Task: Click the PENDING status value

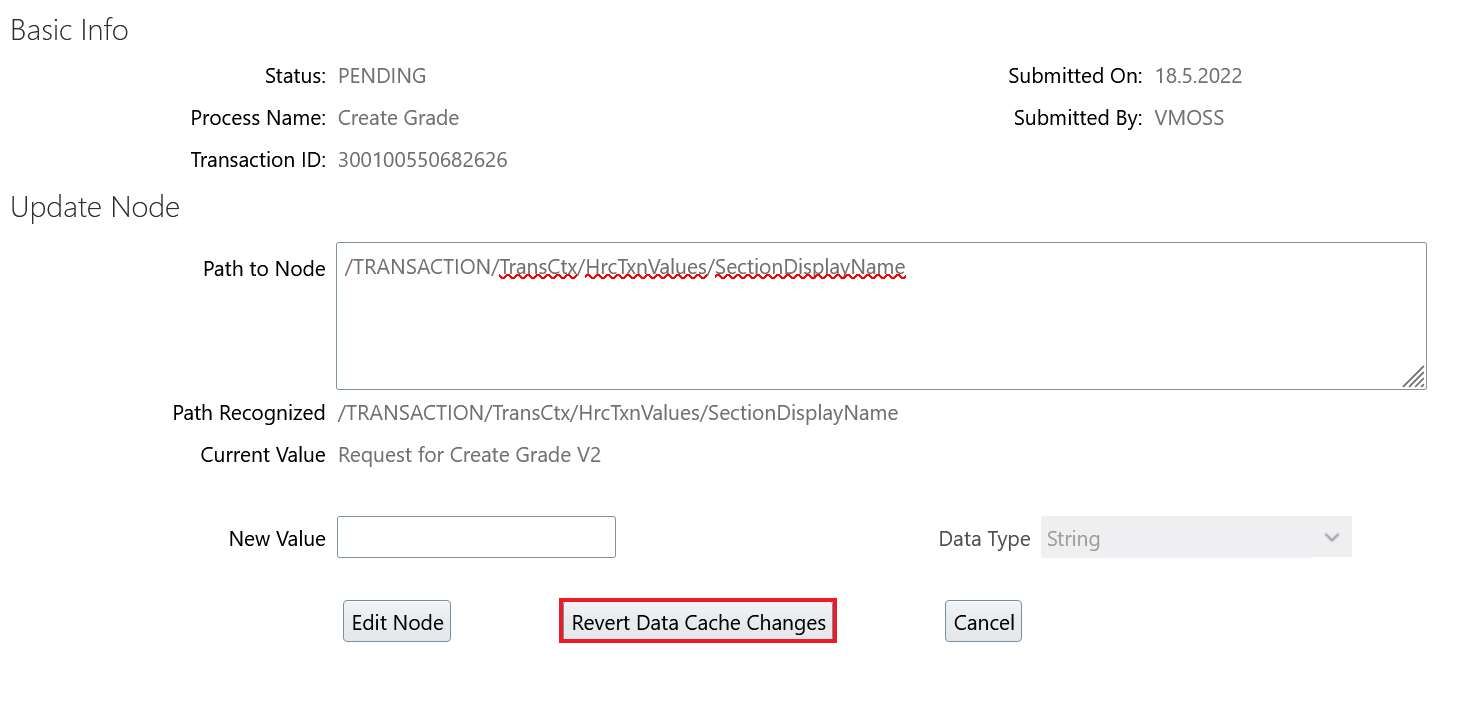Action: click(x=382, y=76)
